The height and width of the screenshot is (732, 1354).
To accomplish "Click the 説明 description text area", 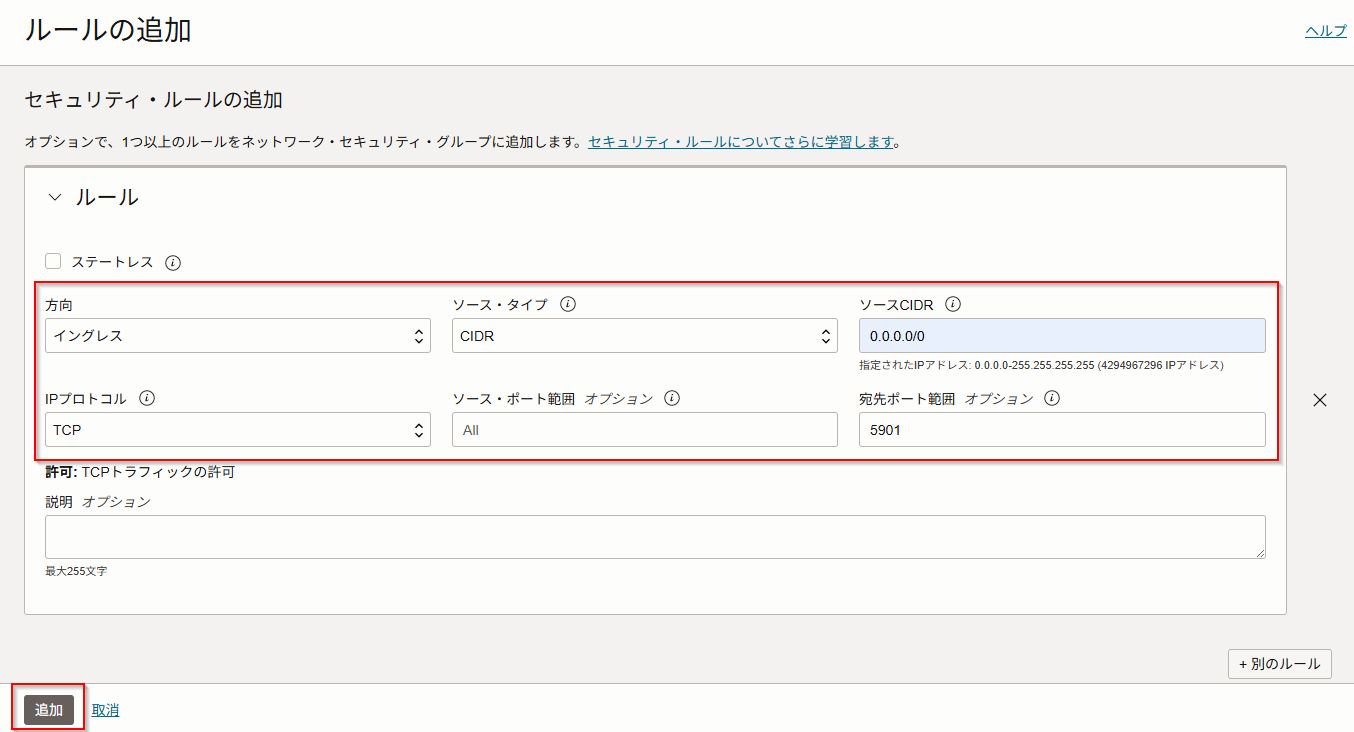I will (655, 537).
